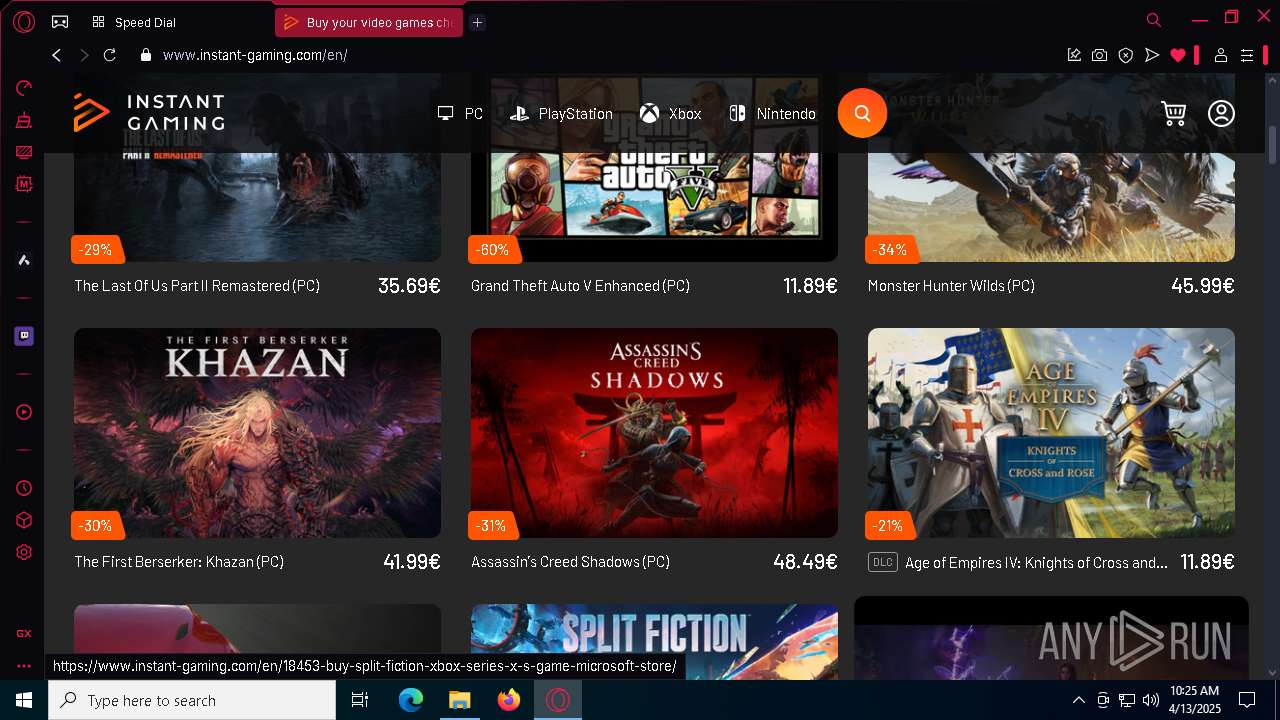Open Grand Theft Auto V Enhanced link
Image resolution: width=1280 pixels, height=720 pixels.
(580, 286)
